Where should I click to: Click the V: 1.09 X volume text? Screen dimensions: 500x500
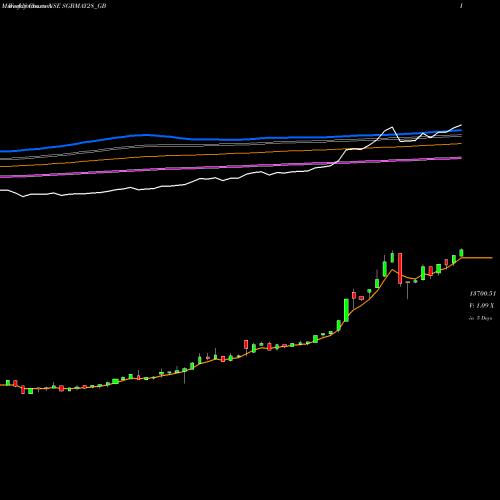481,306
